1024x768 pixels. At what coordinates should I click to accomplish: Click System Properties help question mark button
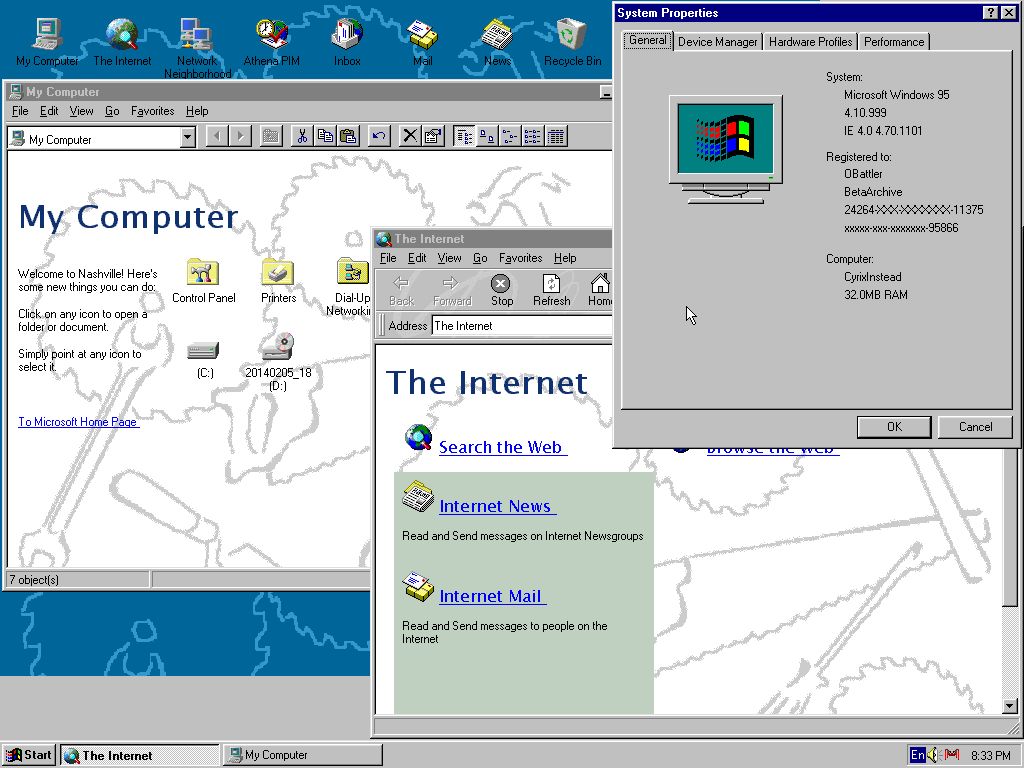(990, 12)
